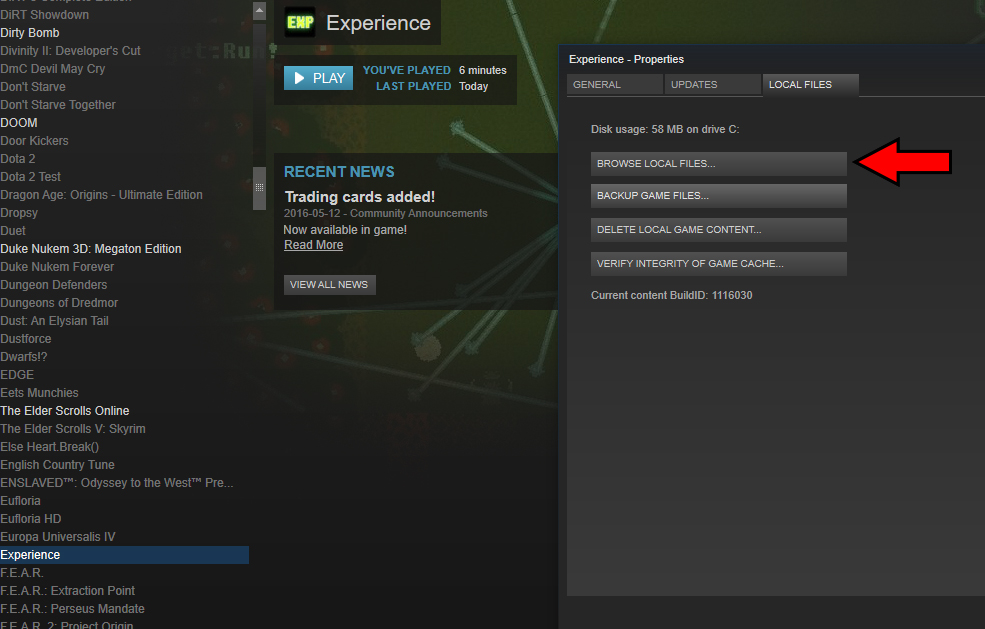Viewport: 985px width, 629px height.
Task: Select F.E.A.R.: Perseus Mandate
Action: point(72,609)
